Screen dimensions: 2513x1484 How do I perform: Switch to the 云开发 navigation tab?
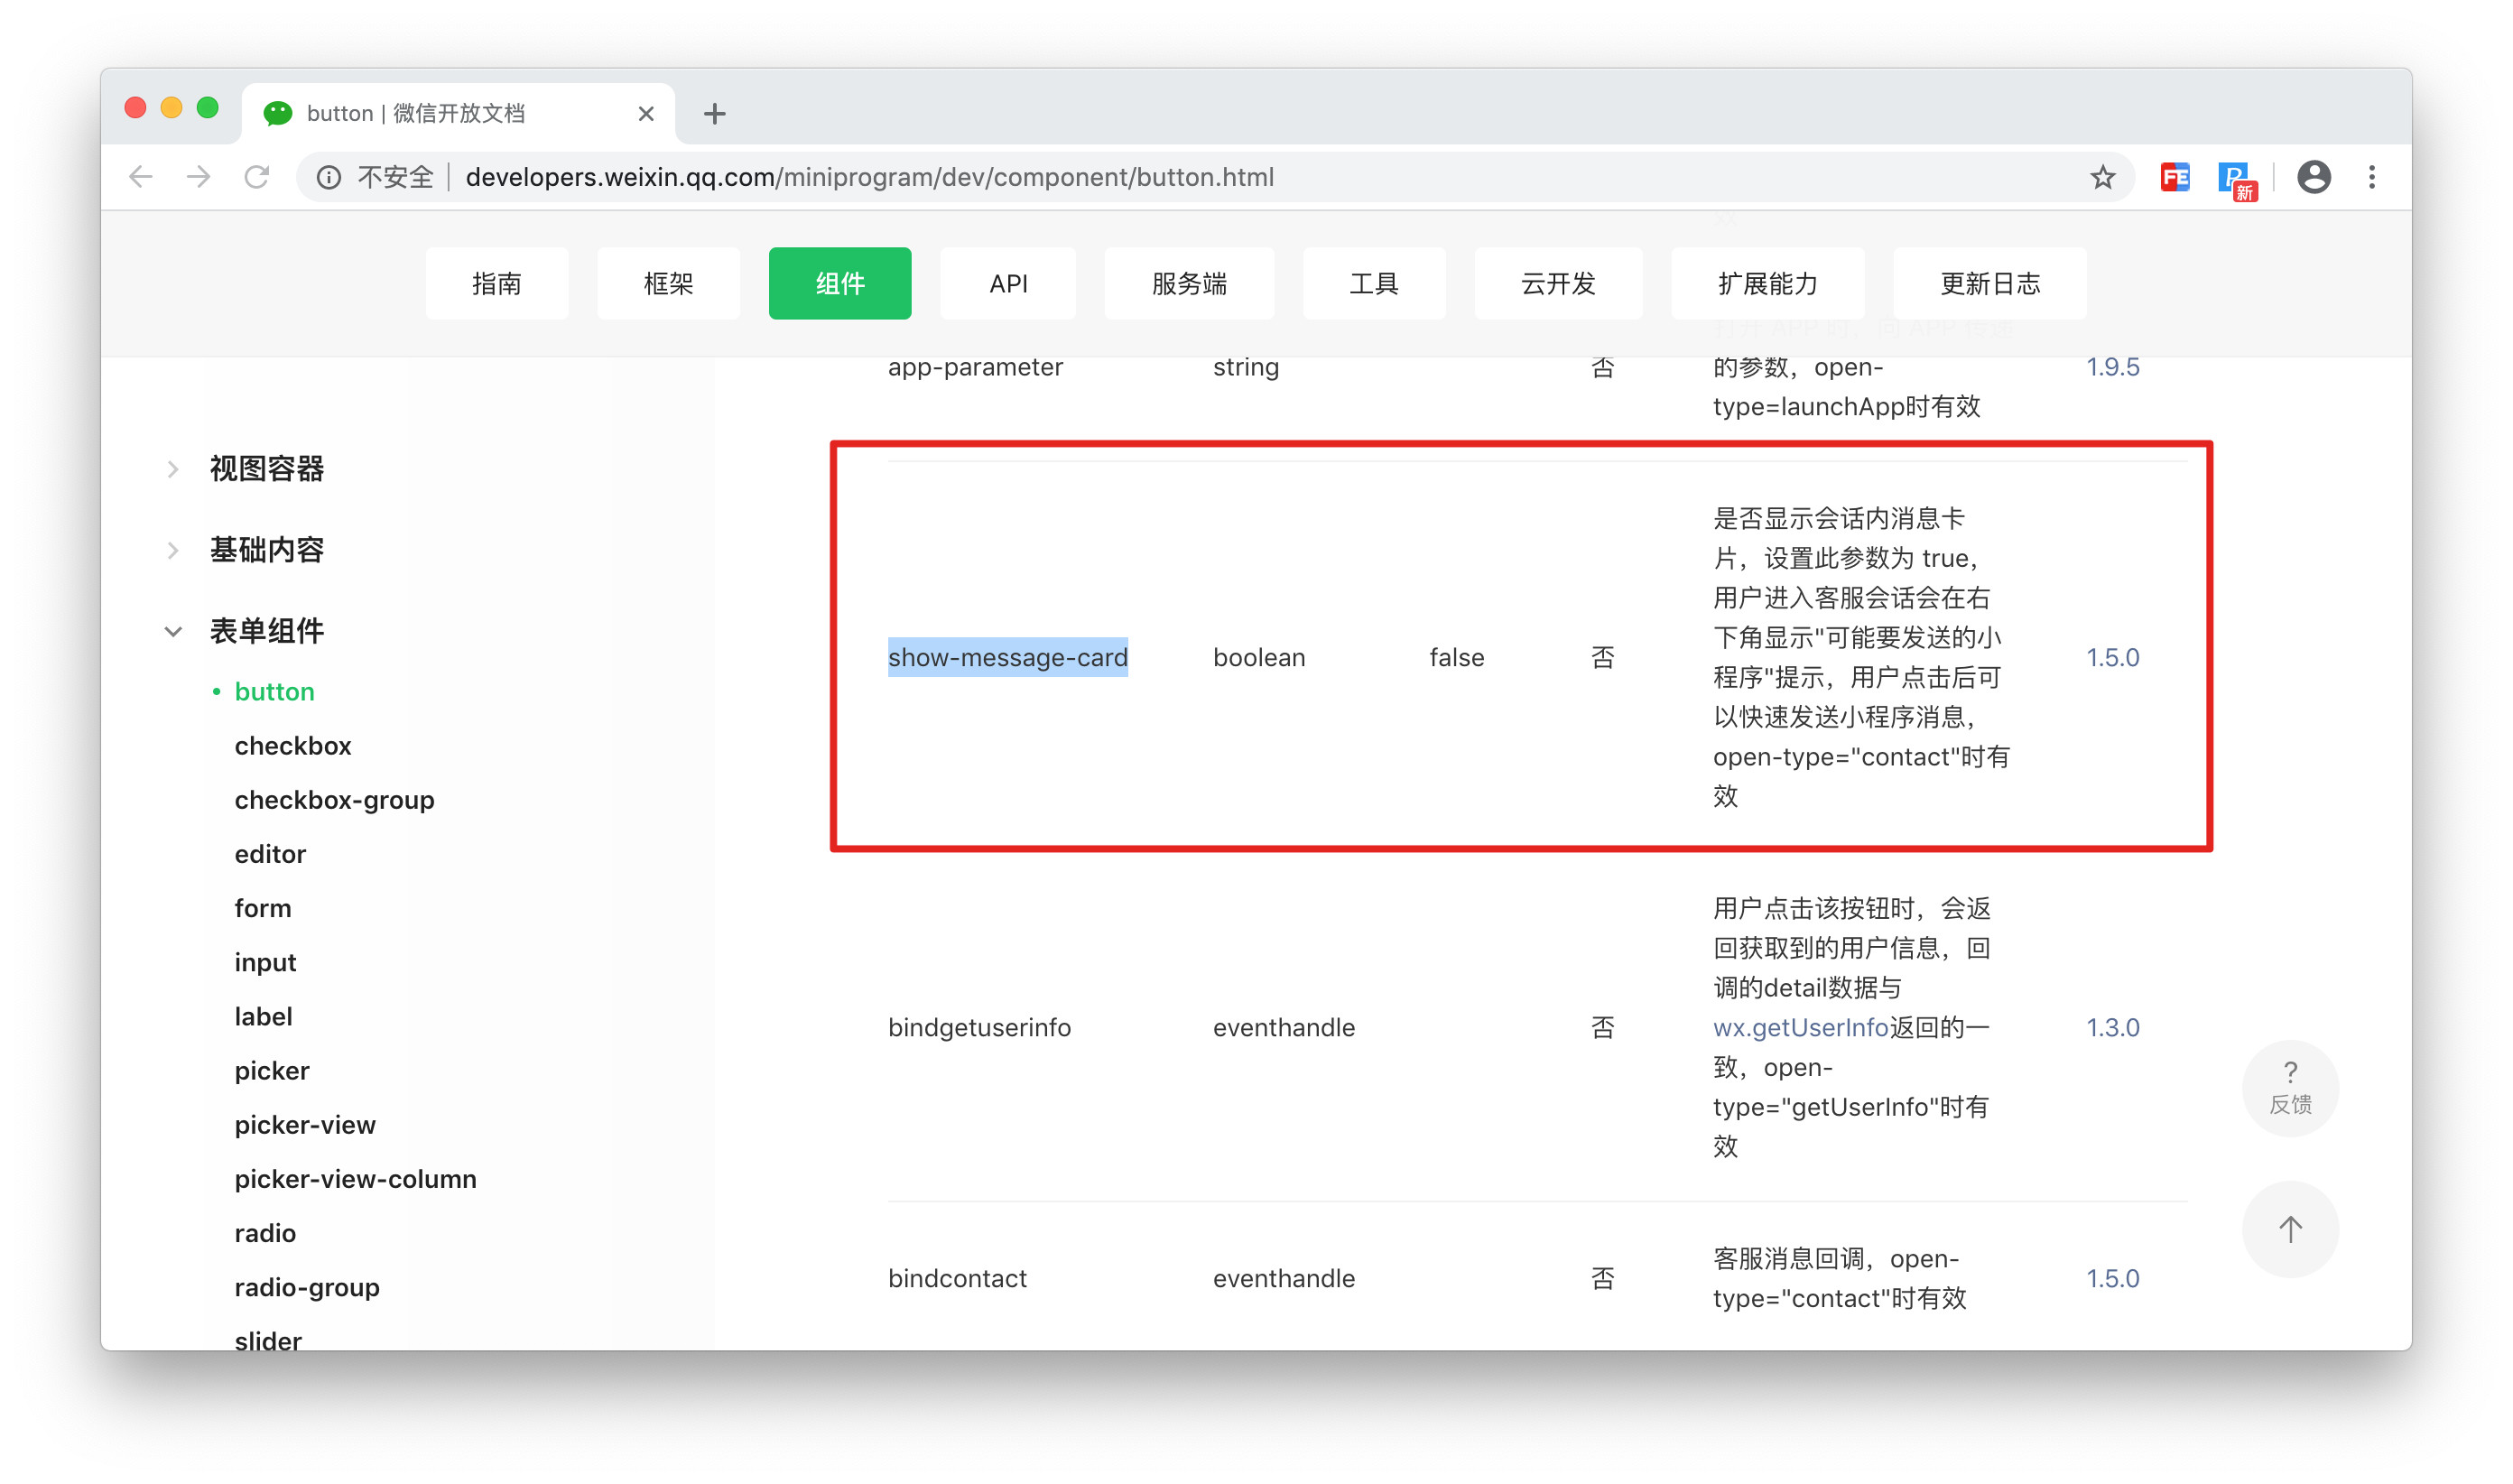pyautogui.click(x=1557, y=283)
